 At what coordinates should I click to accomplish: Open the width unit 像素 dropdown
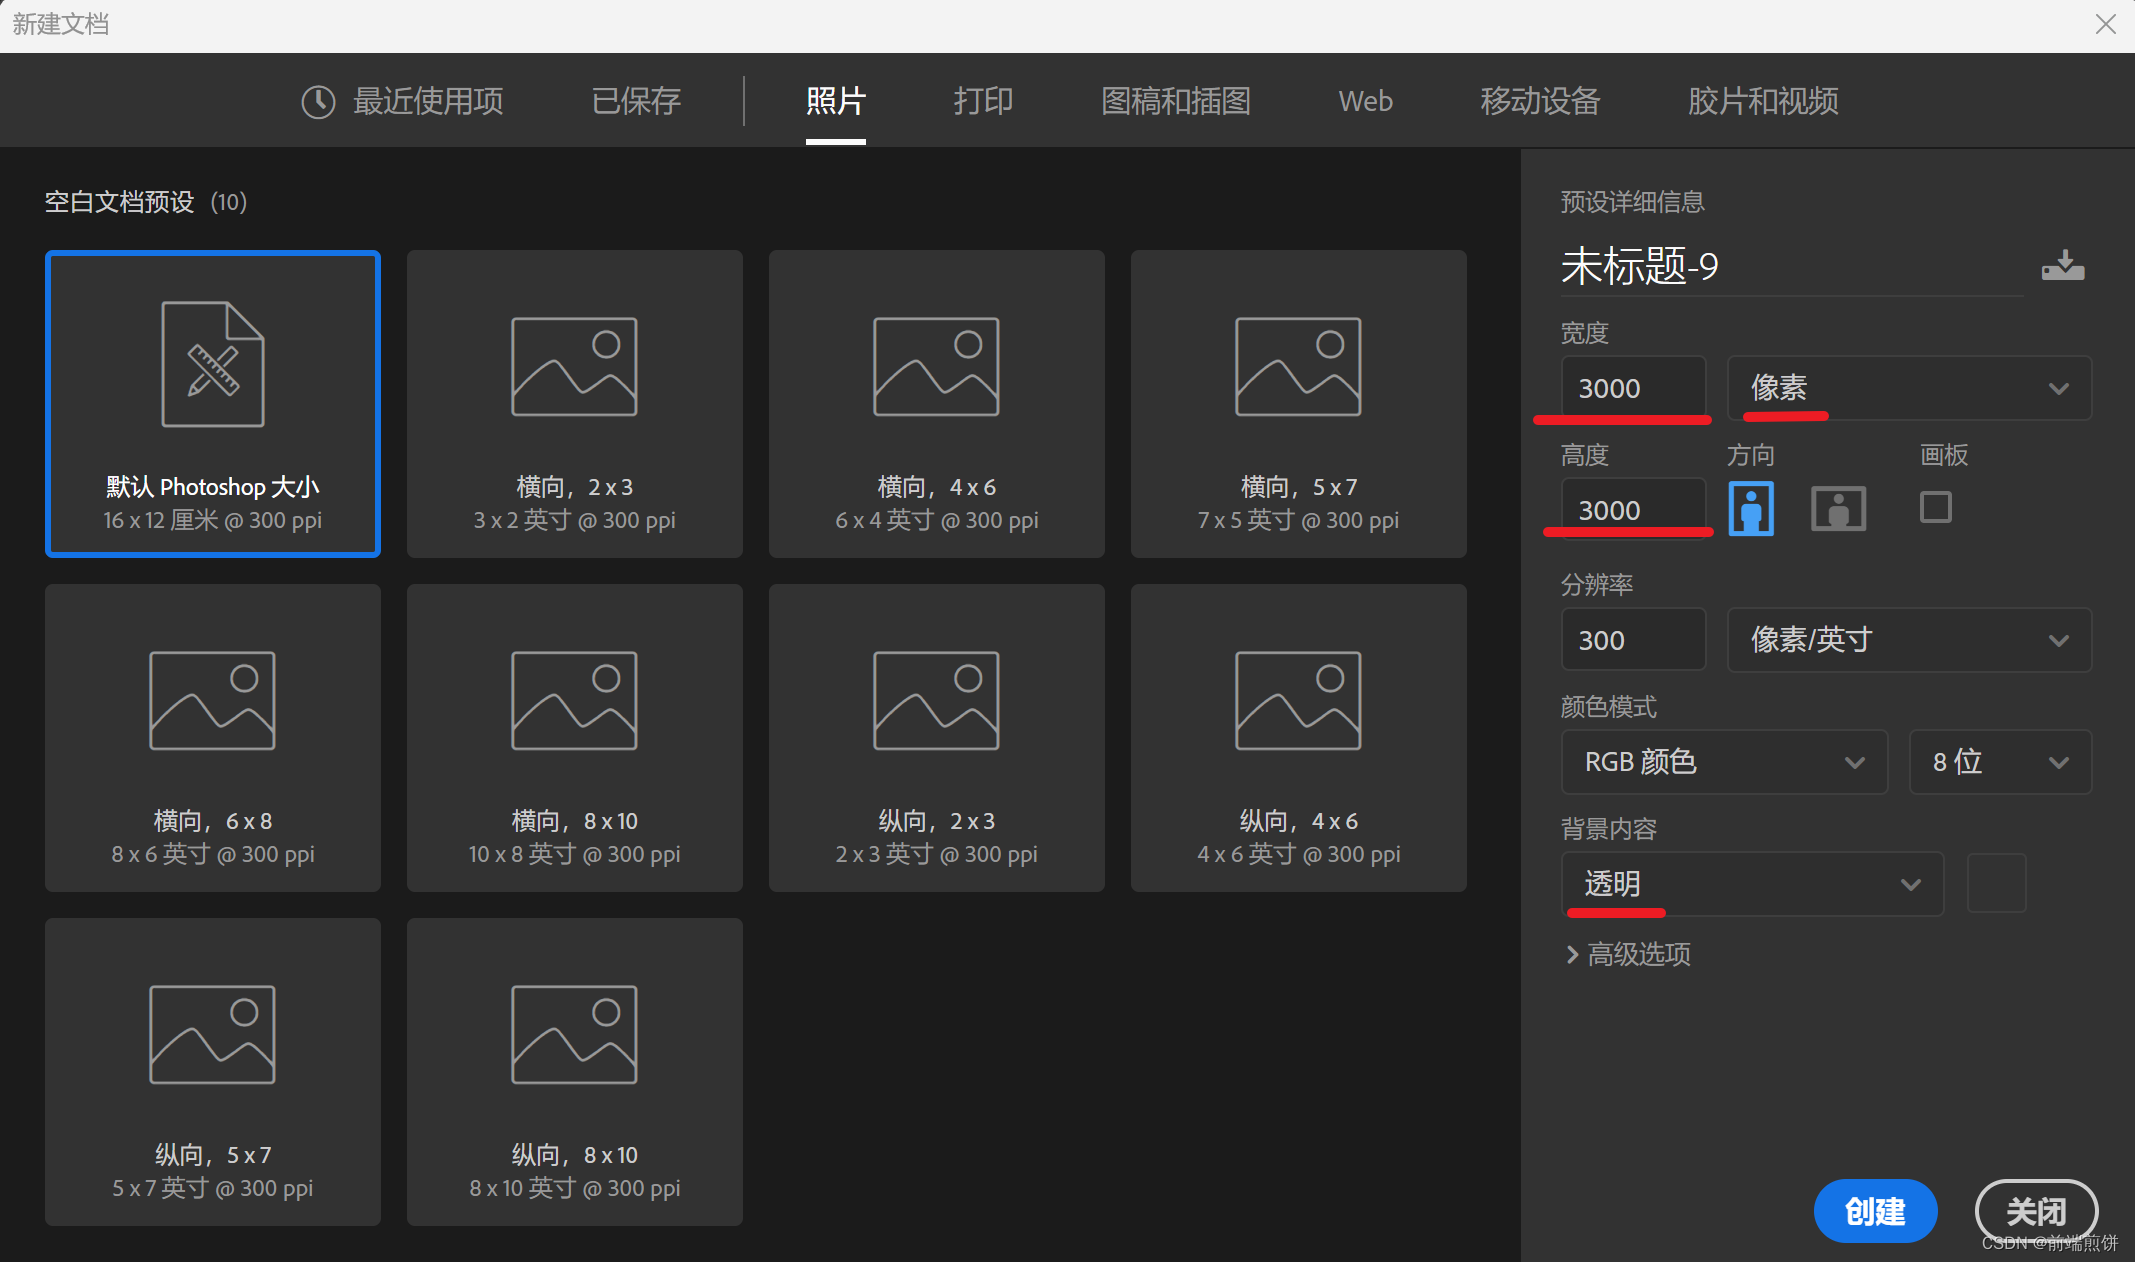(1908, 388)
